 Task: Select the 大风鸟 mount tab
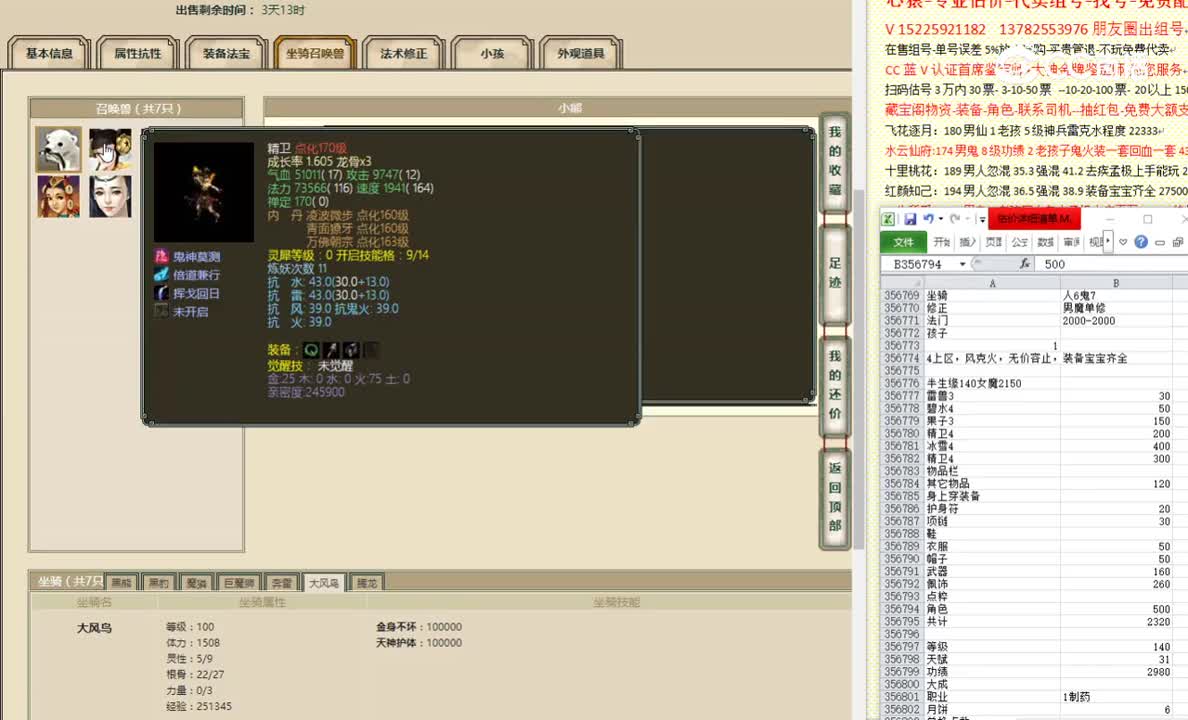(x=324, y=581)
